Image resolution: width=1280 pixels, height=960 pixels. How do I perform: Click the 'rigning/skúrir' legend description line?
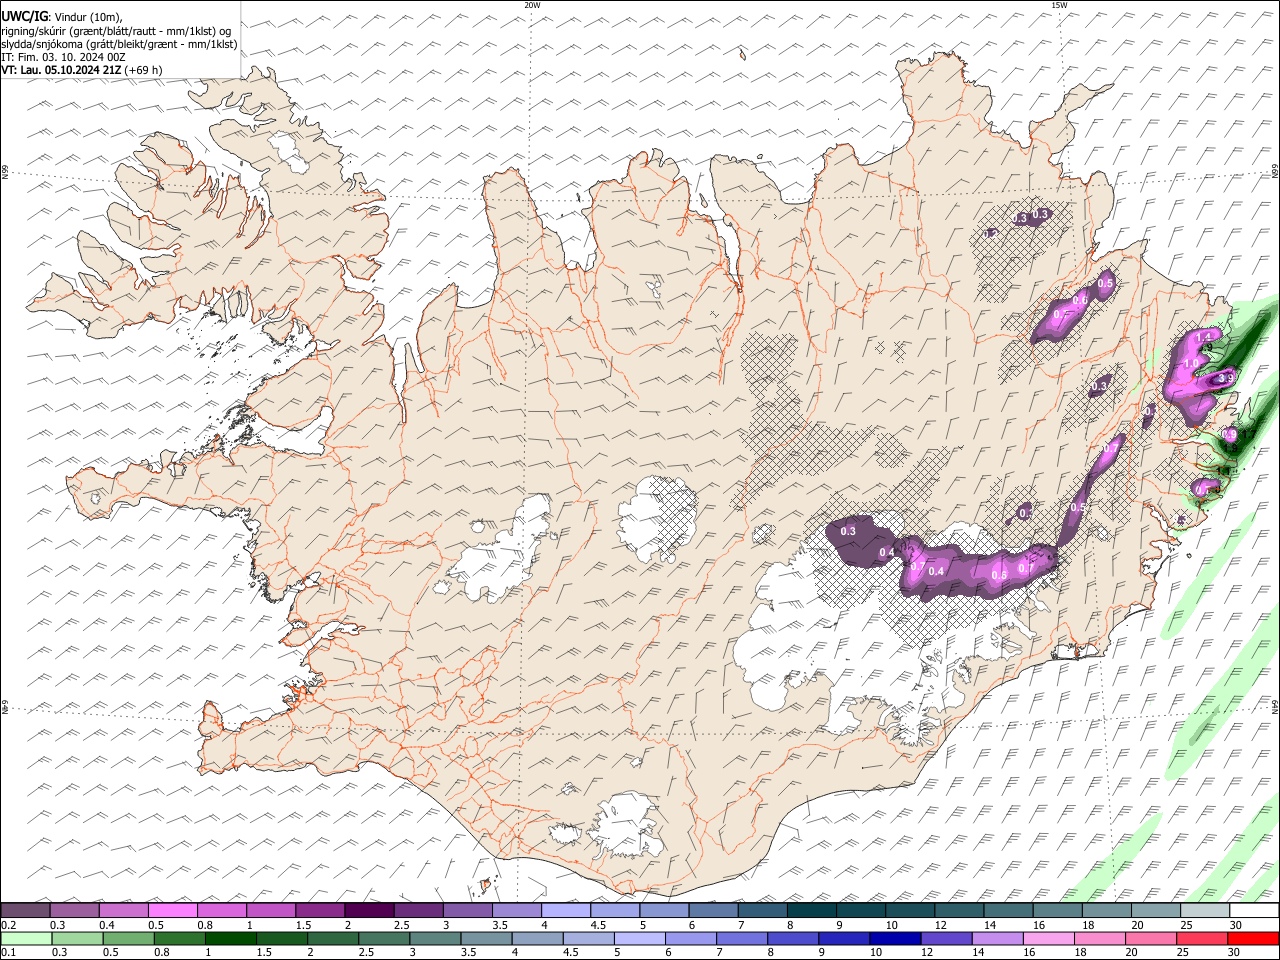(x=116, y=30)
